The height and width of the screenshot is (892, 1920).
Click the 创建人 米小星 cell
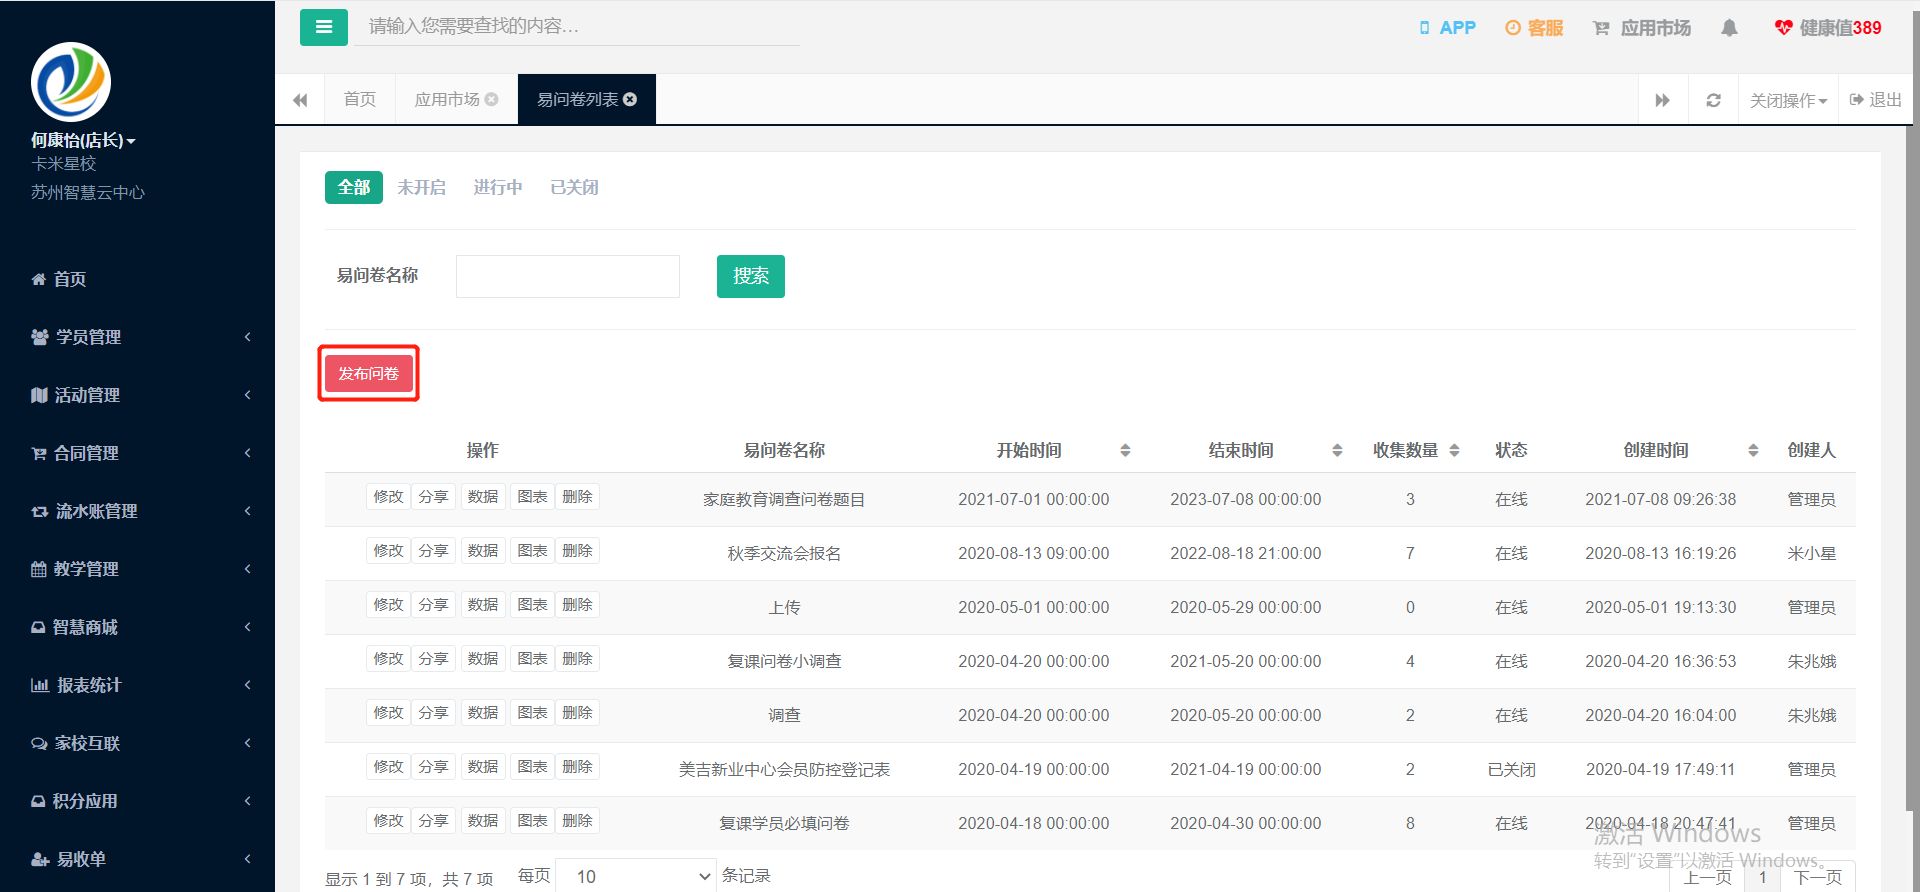pyautogui.click(x=1811, y=554)
